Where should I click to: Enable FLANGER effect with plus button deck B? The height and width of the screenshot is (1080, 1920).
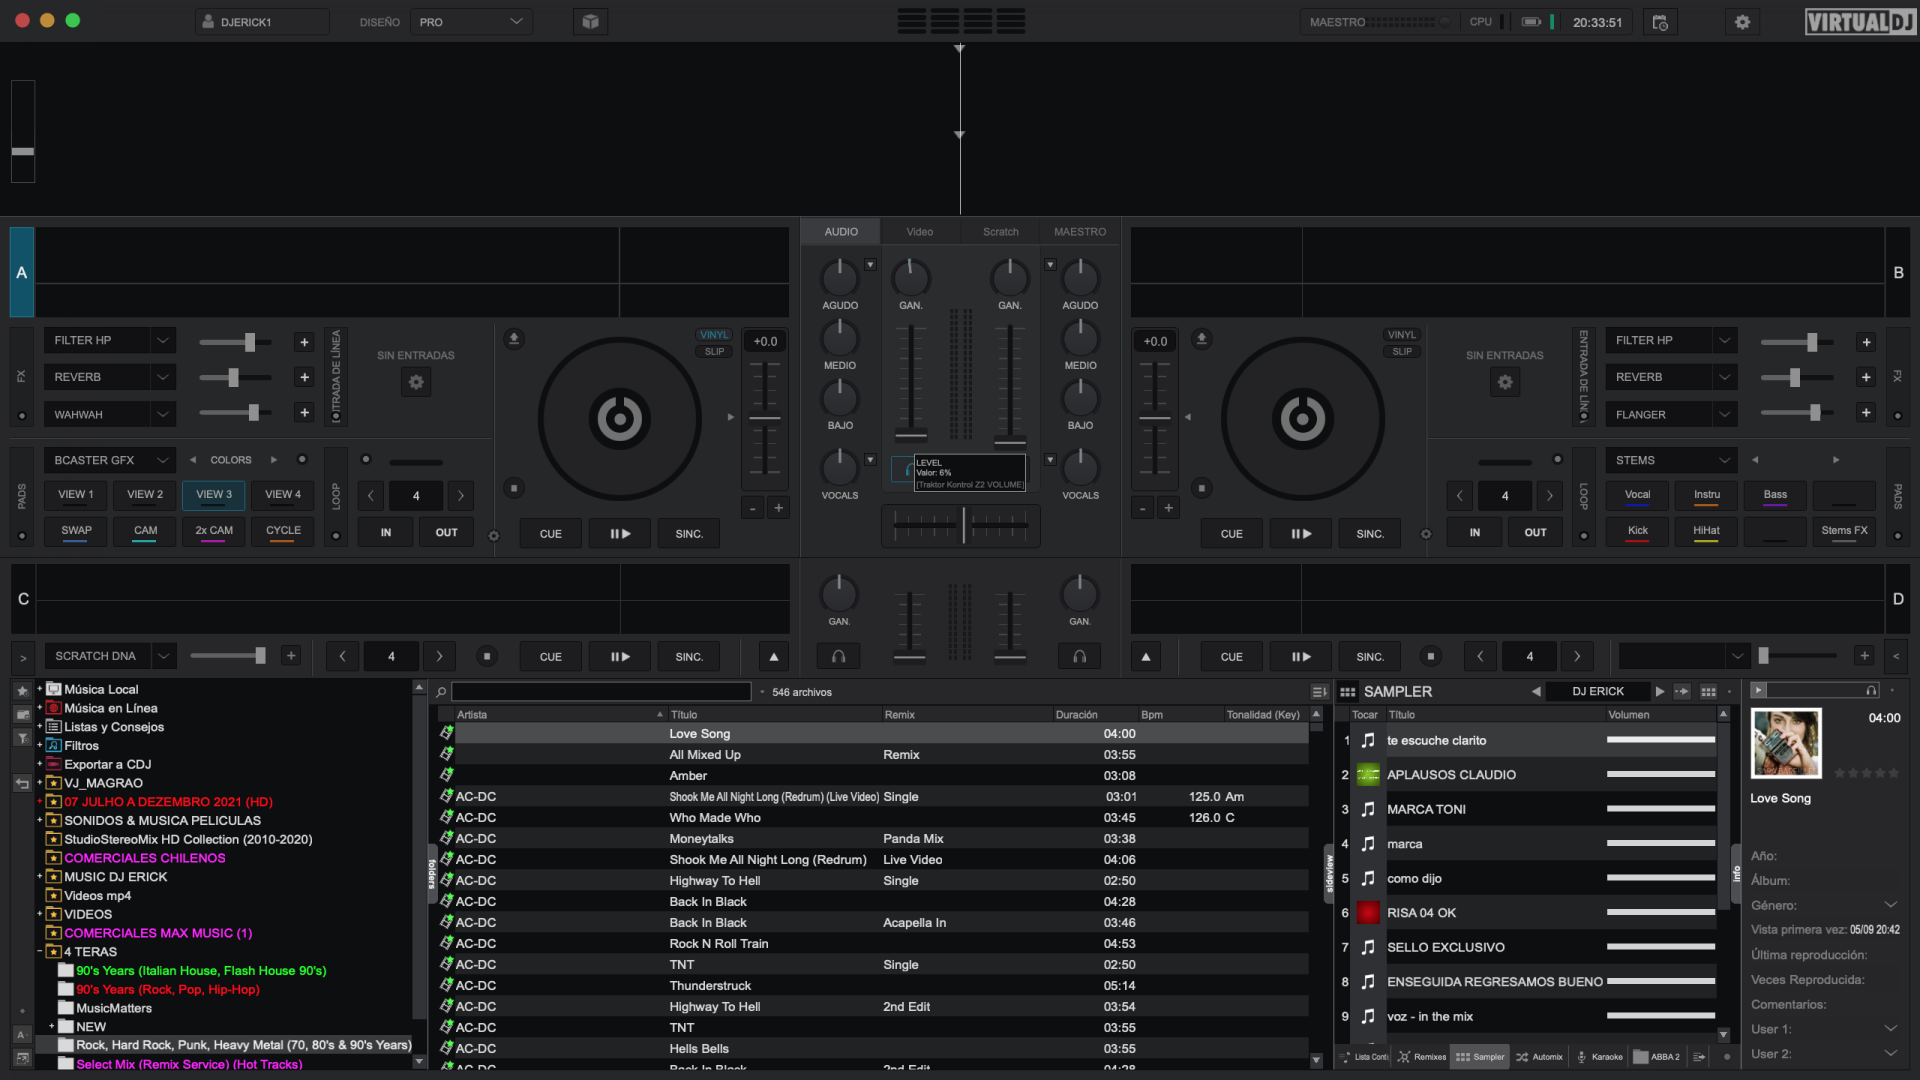tap(1866, 412)
